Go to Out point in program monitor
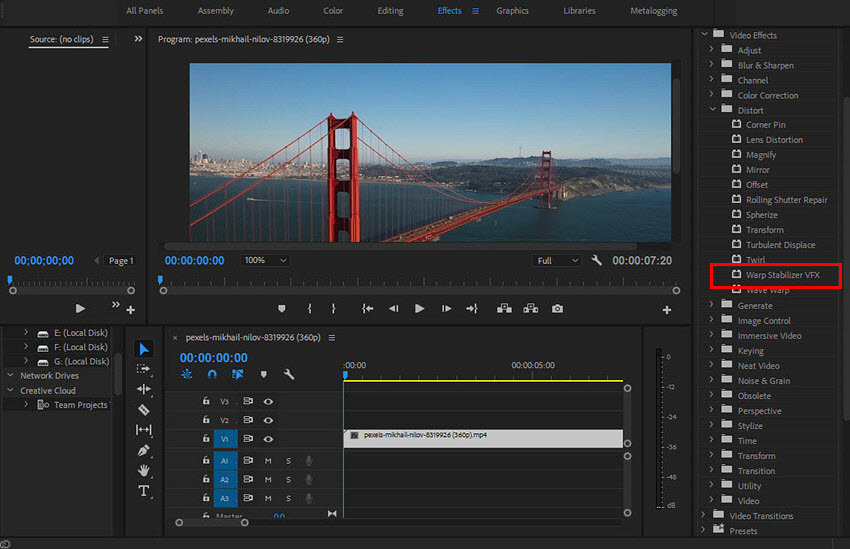850x549 pixels. (x=472, y=308)
